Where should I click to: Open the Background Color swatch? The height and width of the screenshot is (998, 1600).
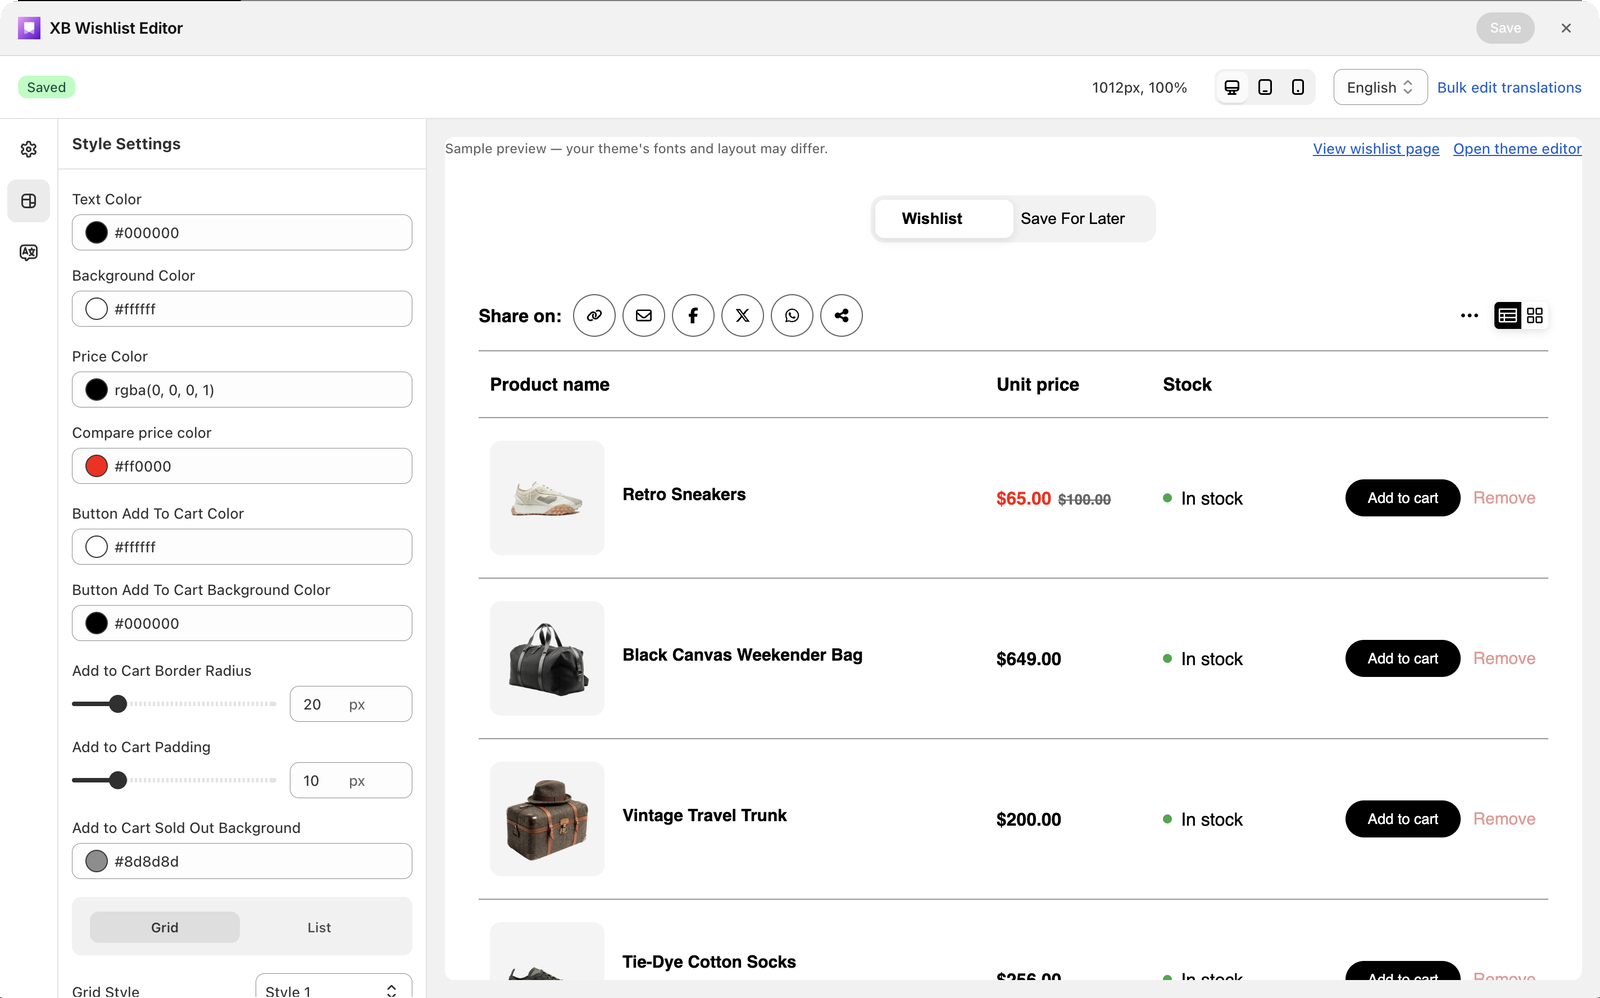[x=97, y=309]
